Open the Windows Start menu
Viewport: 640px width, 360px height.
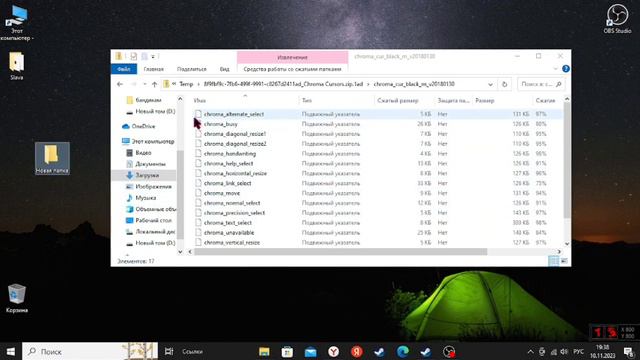(x=11, y=351)
